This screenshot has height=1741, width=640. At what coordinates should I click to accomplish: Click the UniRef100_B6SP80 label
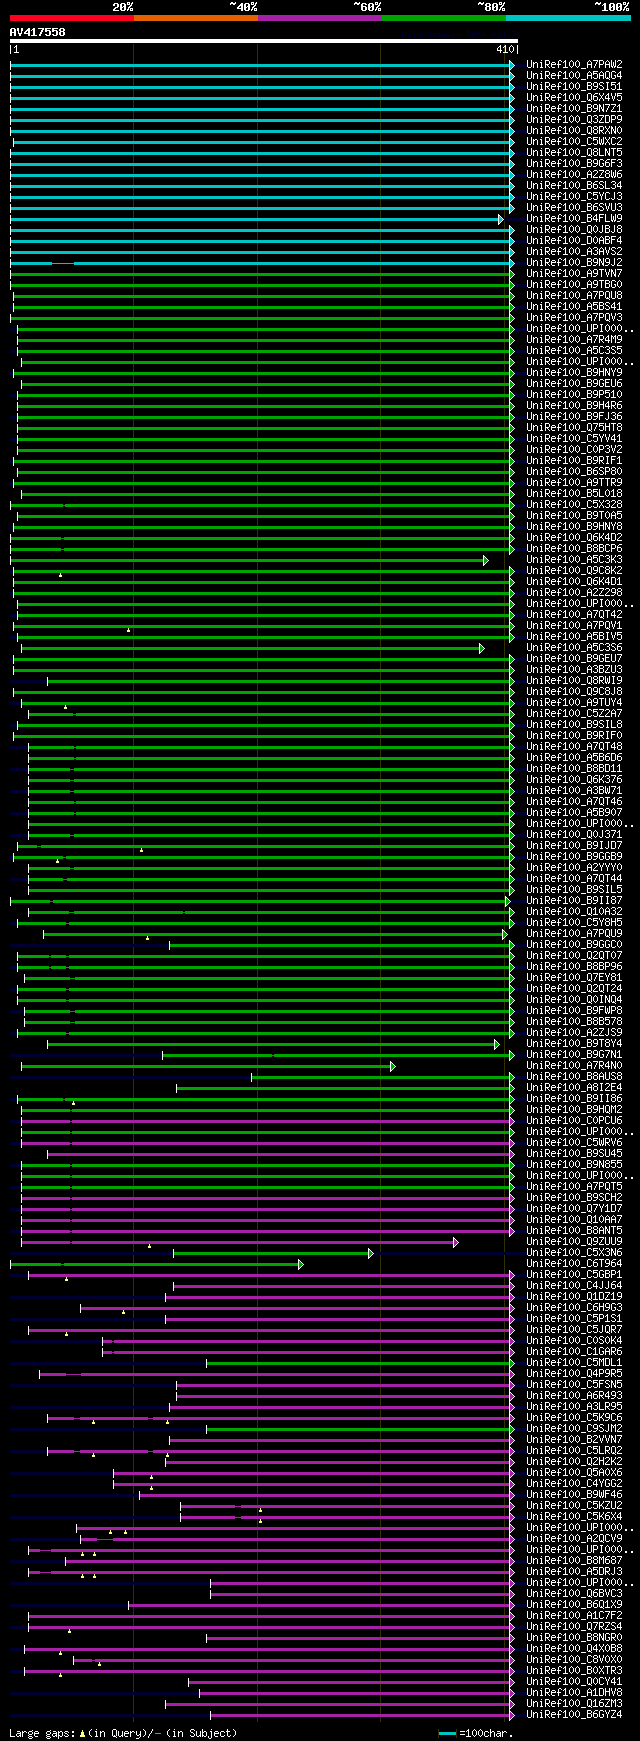click(574, 472)
